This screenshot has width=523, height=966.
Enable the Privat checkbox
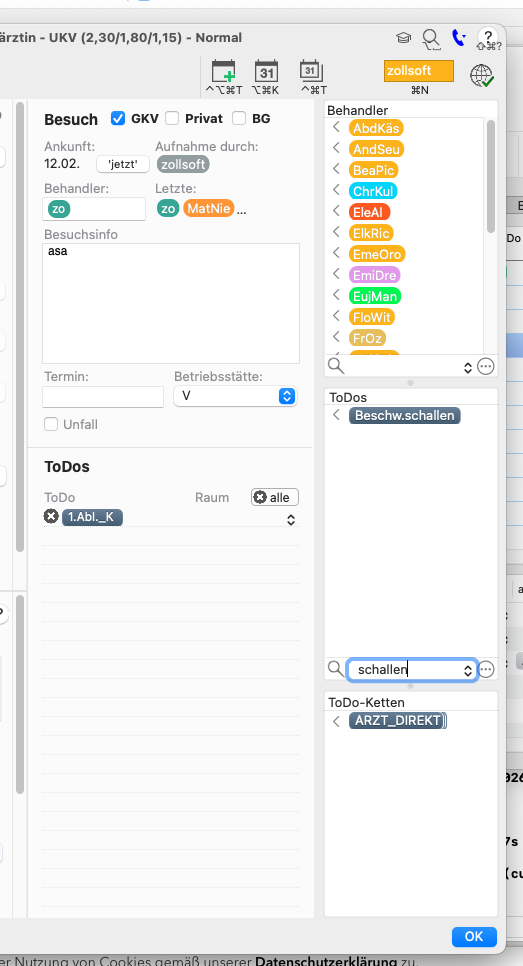(x=172, y=118)
